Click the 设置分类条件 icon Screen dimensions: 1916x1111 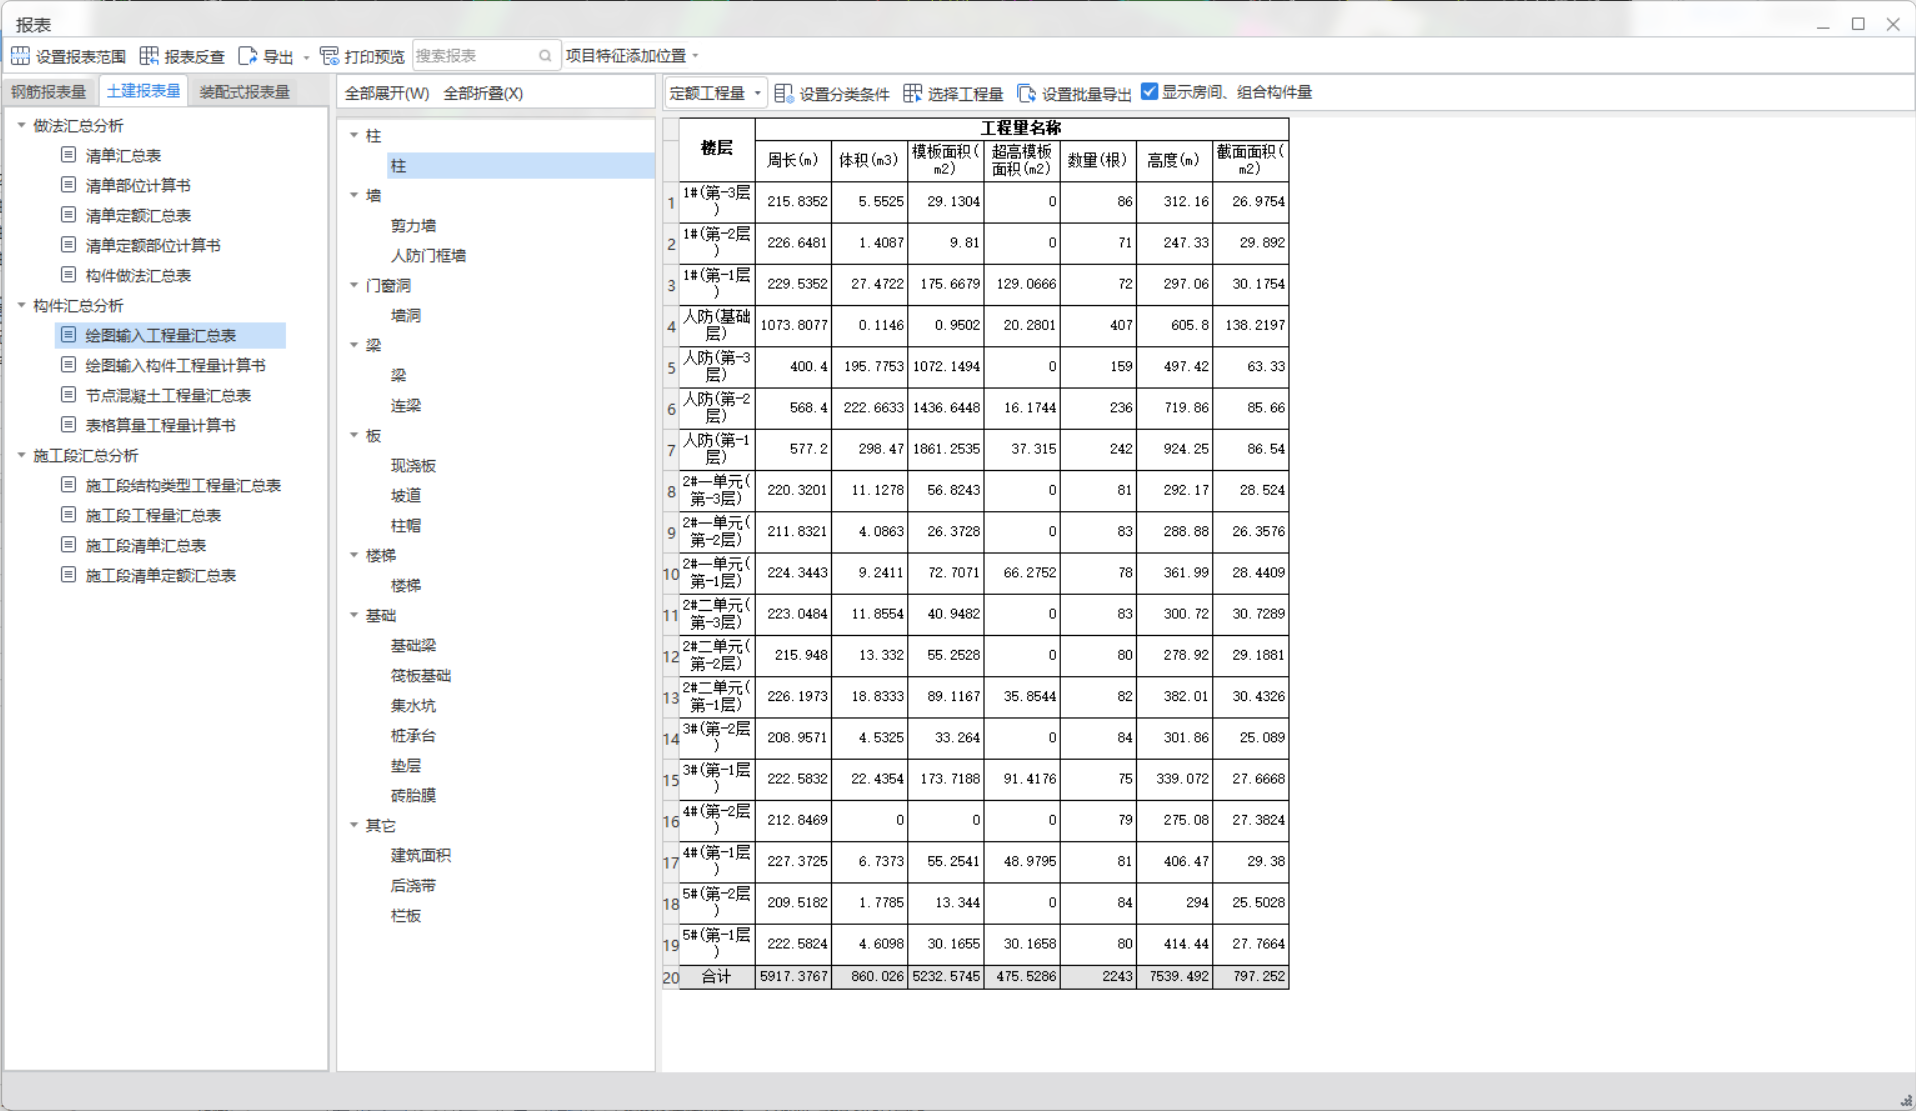tap(784, 93)
